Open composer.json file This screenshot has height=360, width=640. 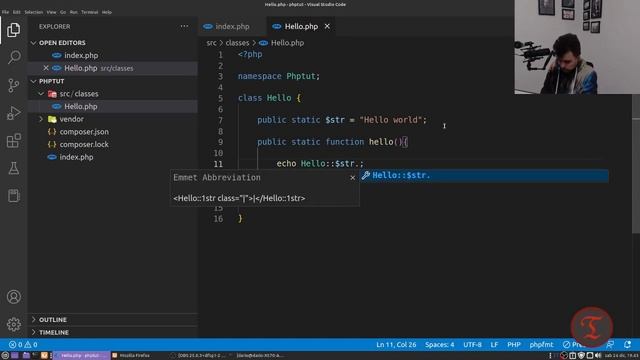[112, 132]
